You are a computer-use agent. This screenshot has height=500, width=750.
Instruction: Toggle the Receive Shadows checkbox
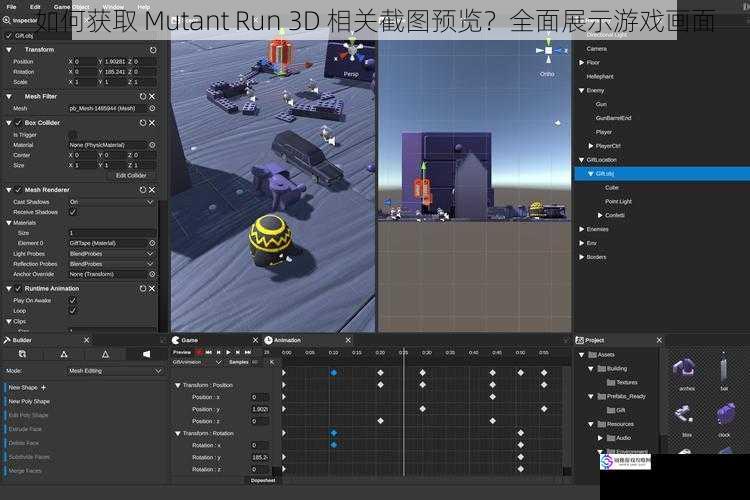coord(73,212)
